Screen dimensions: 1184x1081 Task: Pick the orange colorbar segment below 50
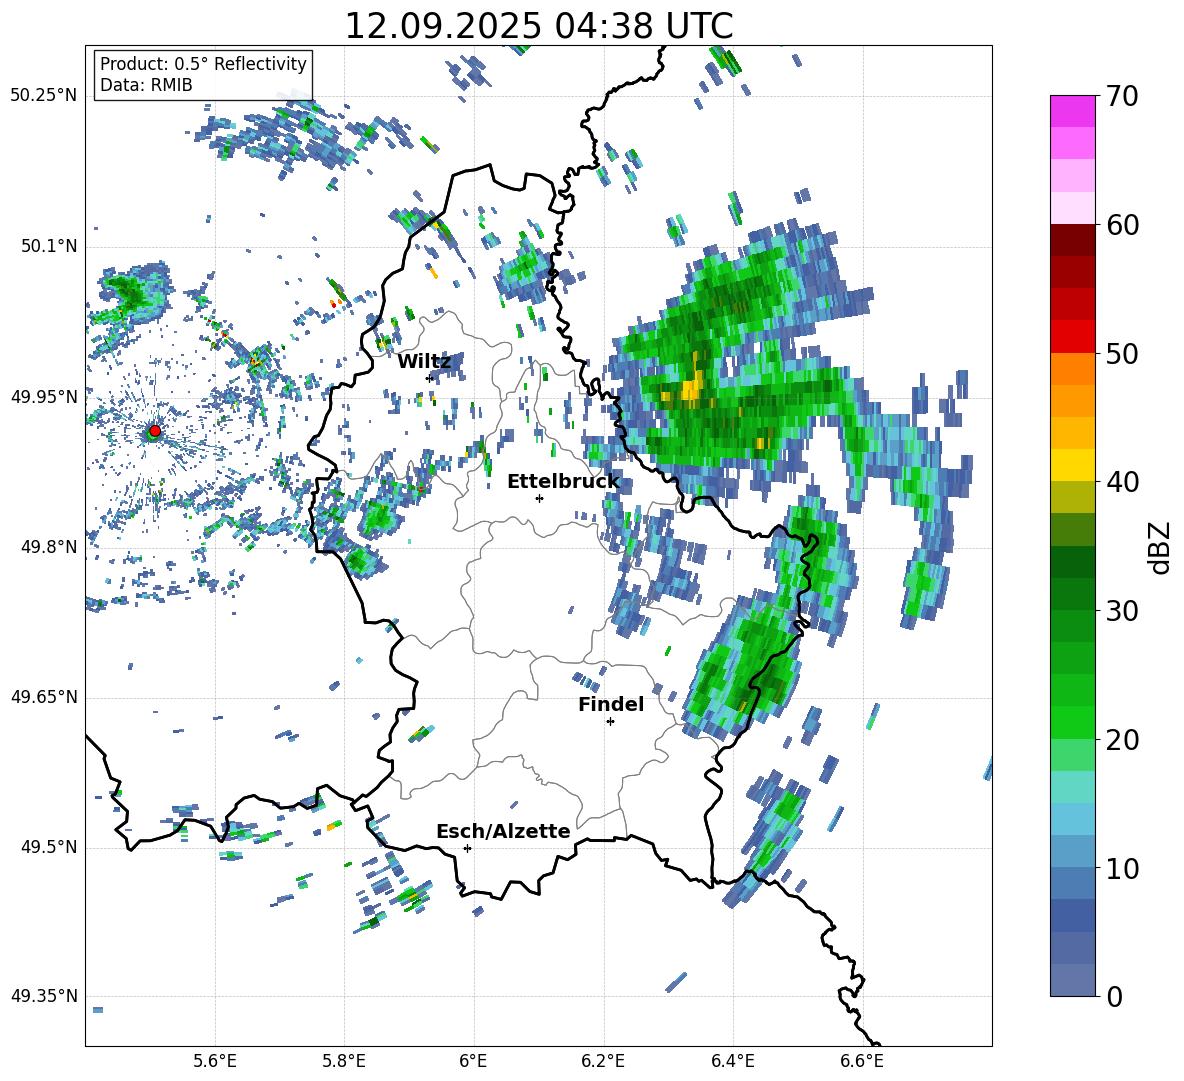click(1072, 368)
